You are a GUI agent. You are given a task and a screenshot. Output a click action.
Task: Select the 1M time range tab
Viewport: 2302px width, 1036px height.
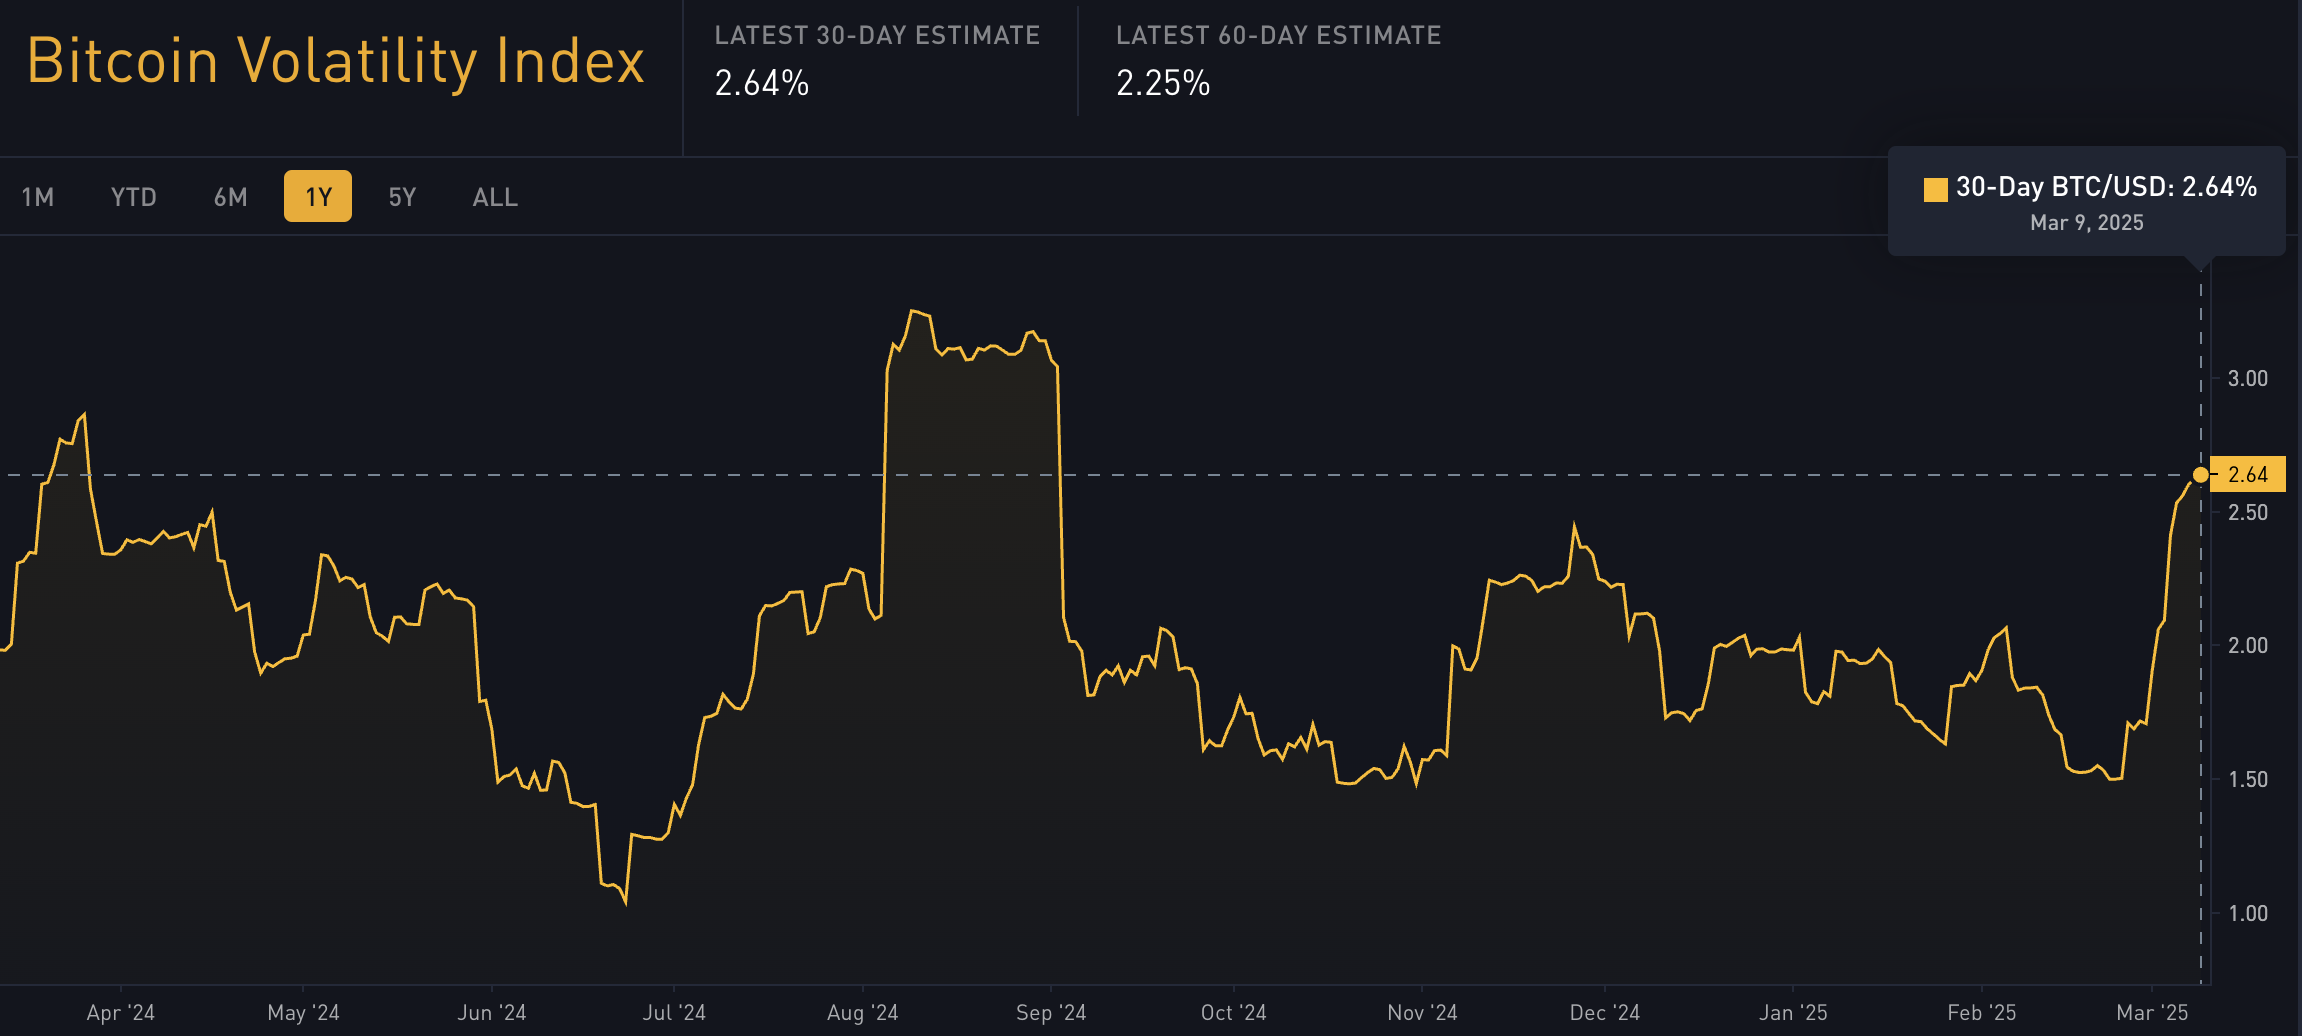tap(38, 197)
